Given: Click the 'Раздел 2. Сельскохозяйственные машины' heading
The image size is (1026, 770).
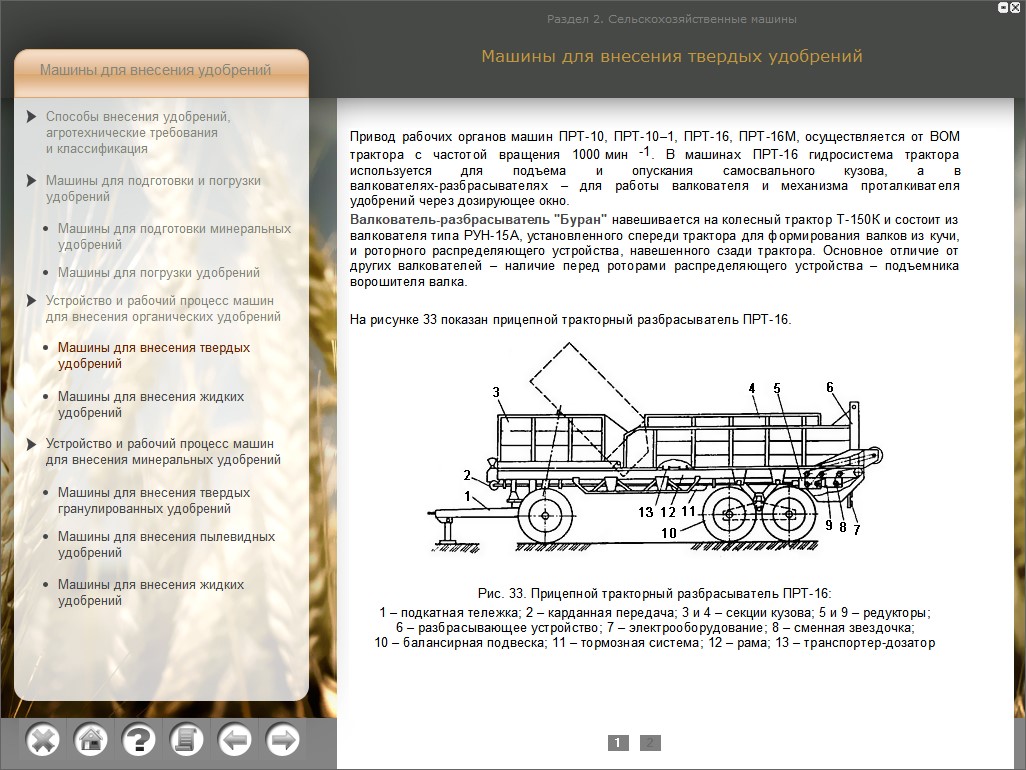Looking at the screenshot, I should (x=671, y=20).
